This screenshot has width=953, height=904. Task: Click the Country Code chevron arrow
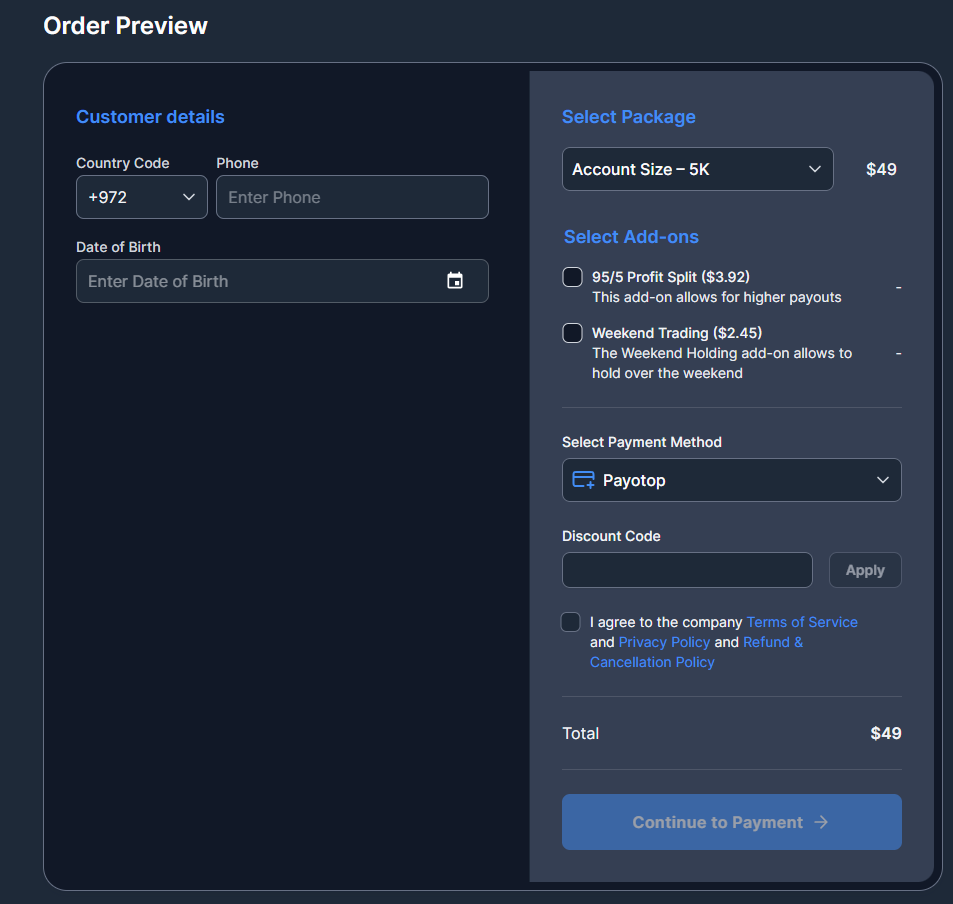point(189,197)
